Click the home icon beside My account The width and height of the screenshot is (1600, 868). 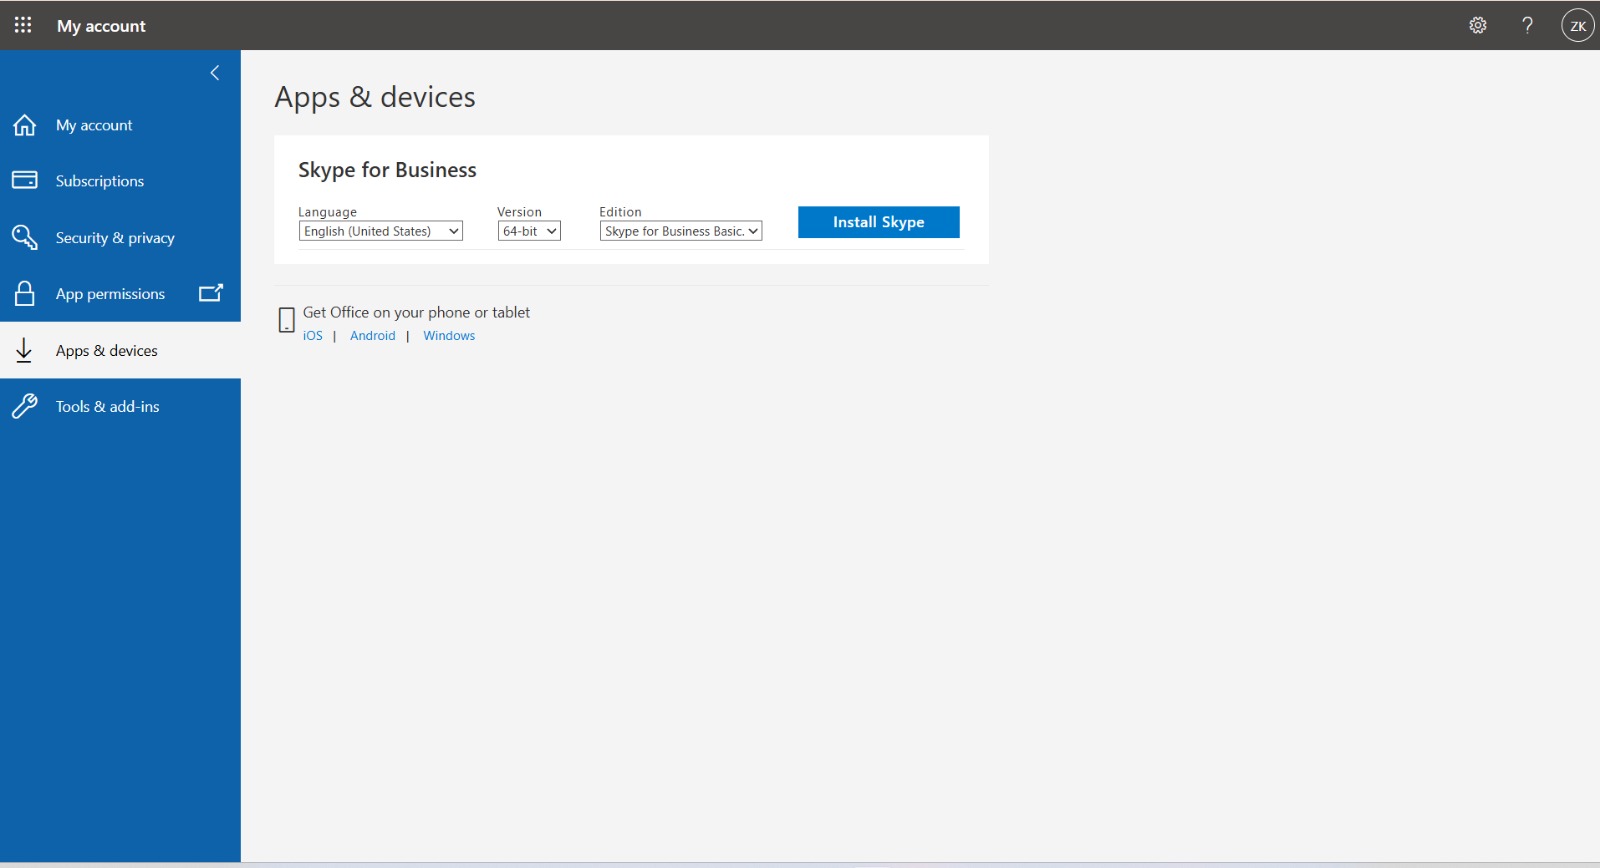tap(24, 125)
